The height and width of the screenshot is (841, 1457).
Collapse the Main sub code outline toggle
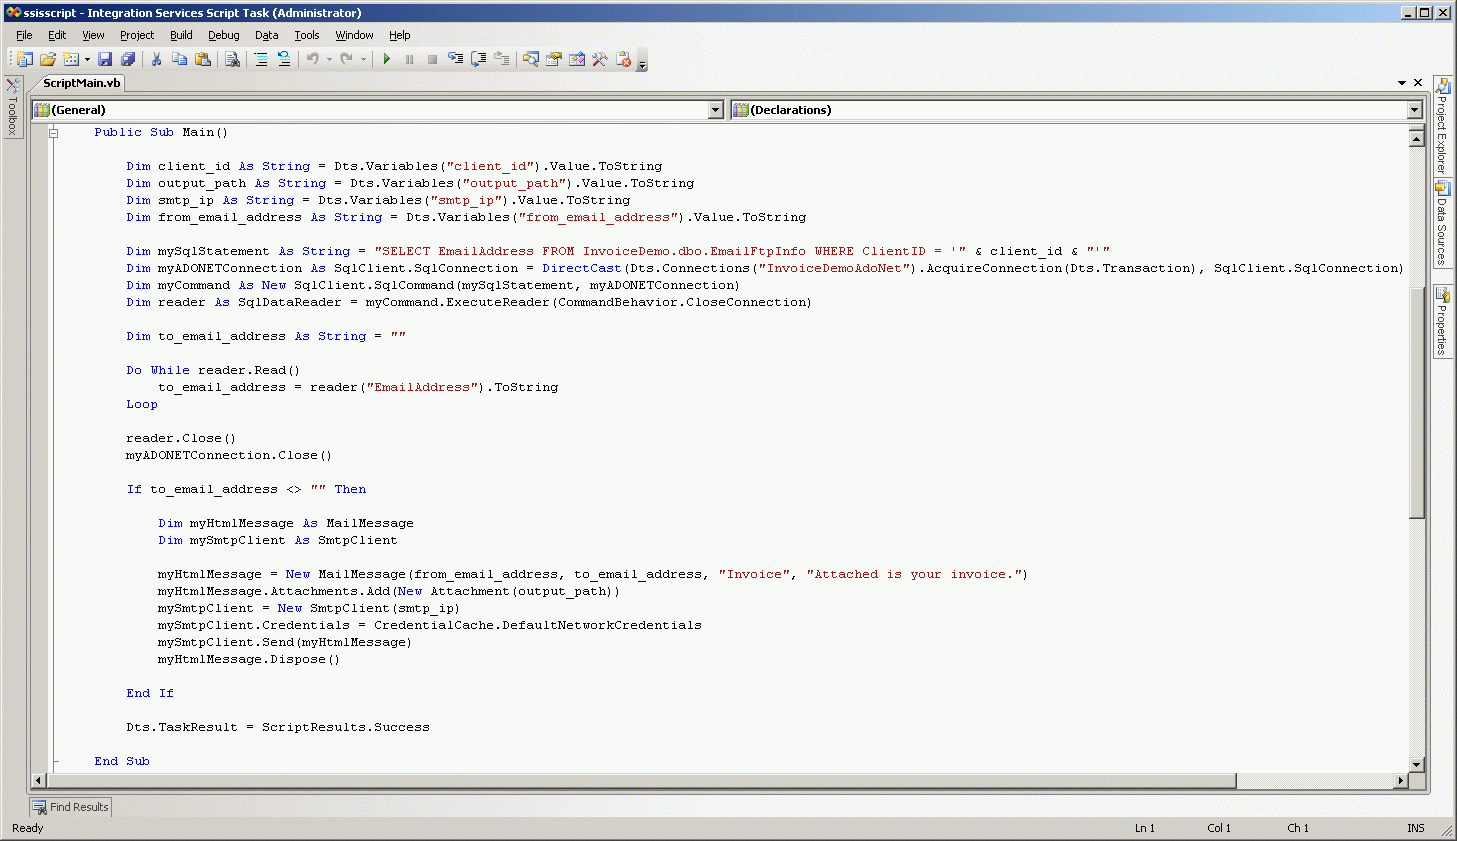54,133
